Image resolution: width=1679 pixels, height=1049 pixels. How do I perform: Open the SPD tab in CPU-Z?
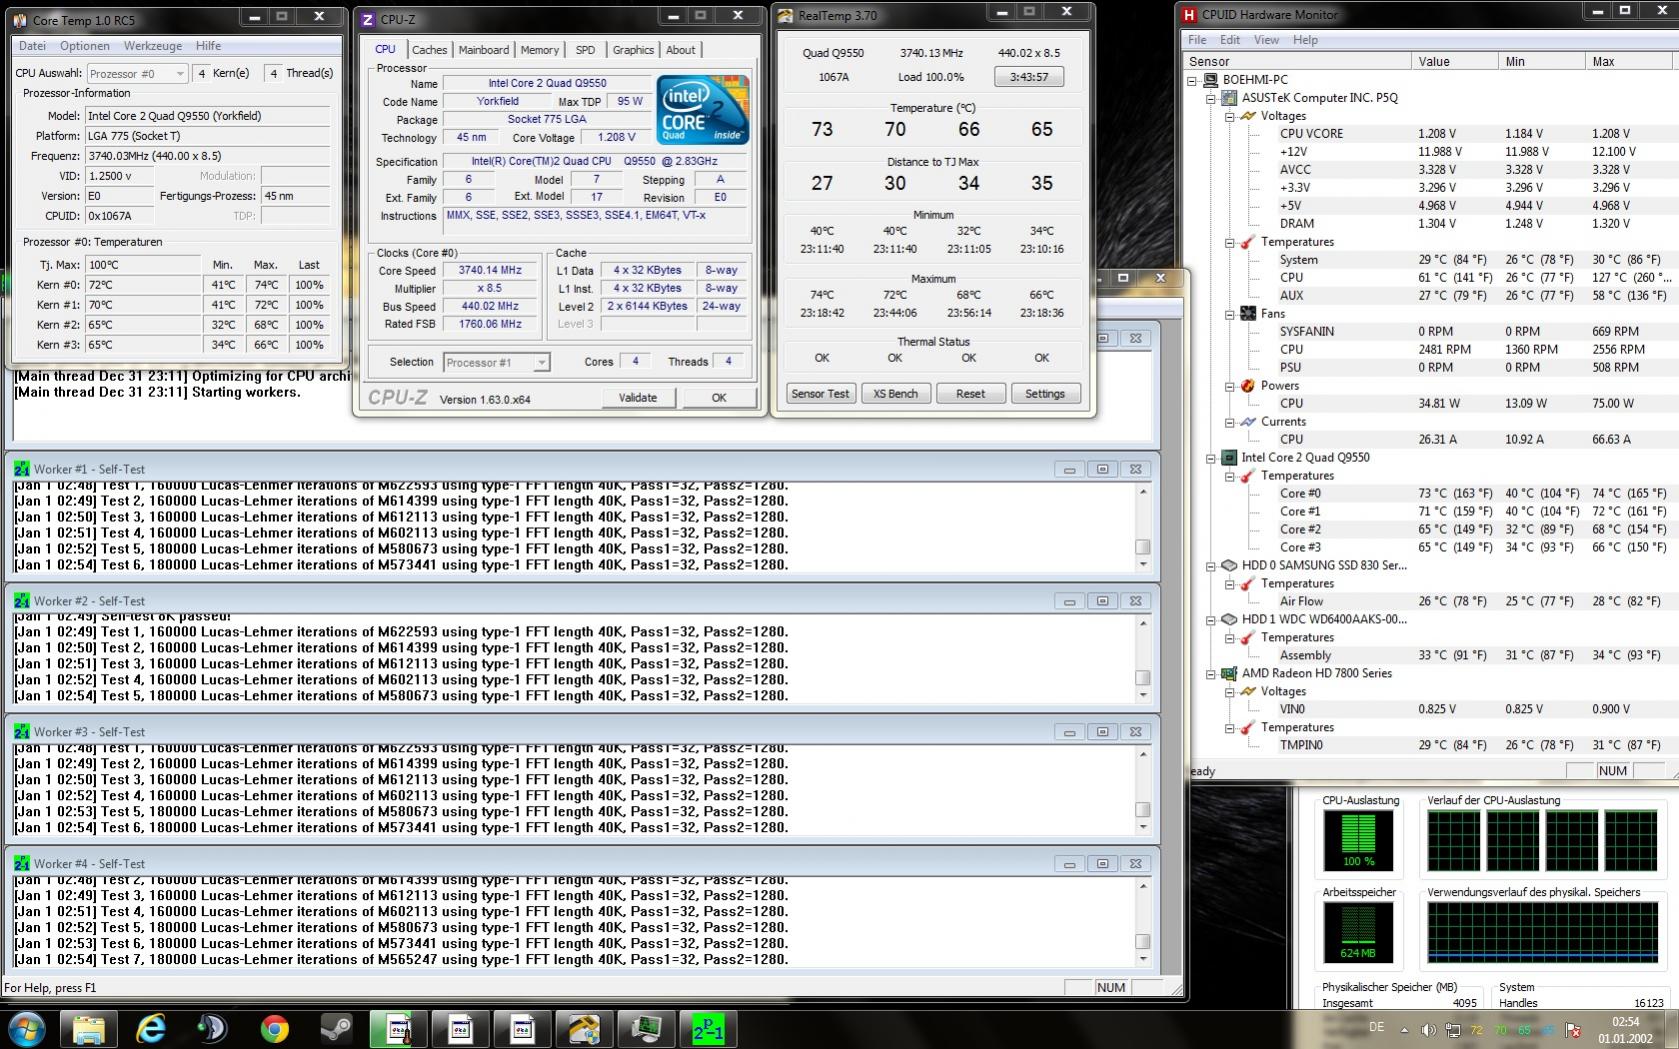point(585,50)
